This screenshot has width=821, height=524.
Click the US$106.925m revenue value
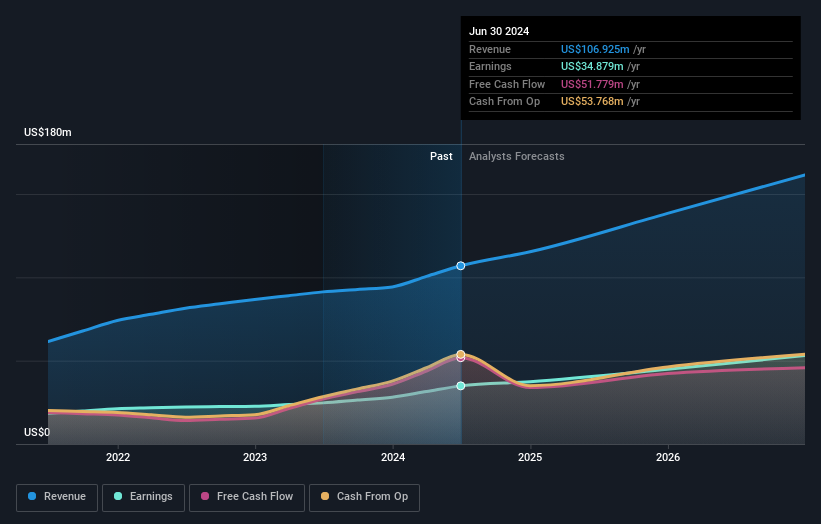coord(595,49)
